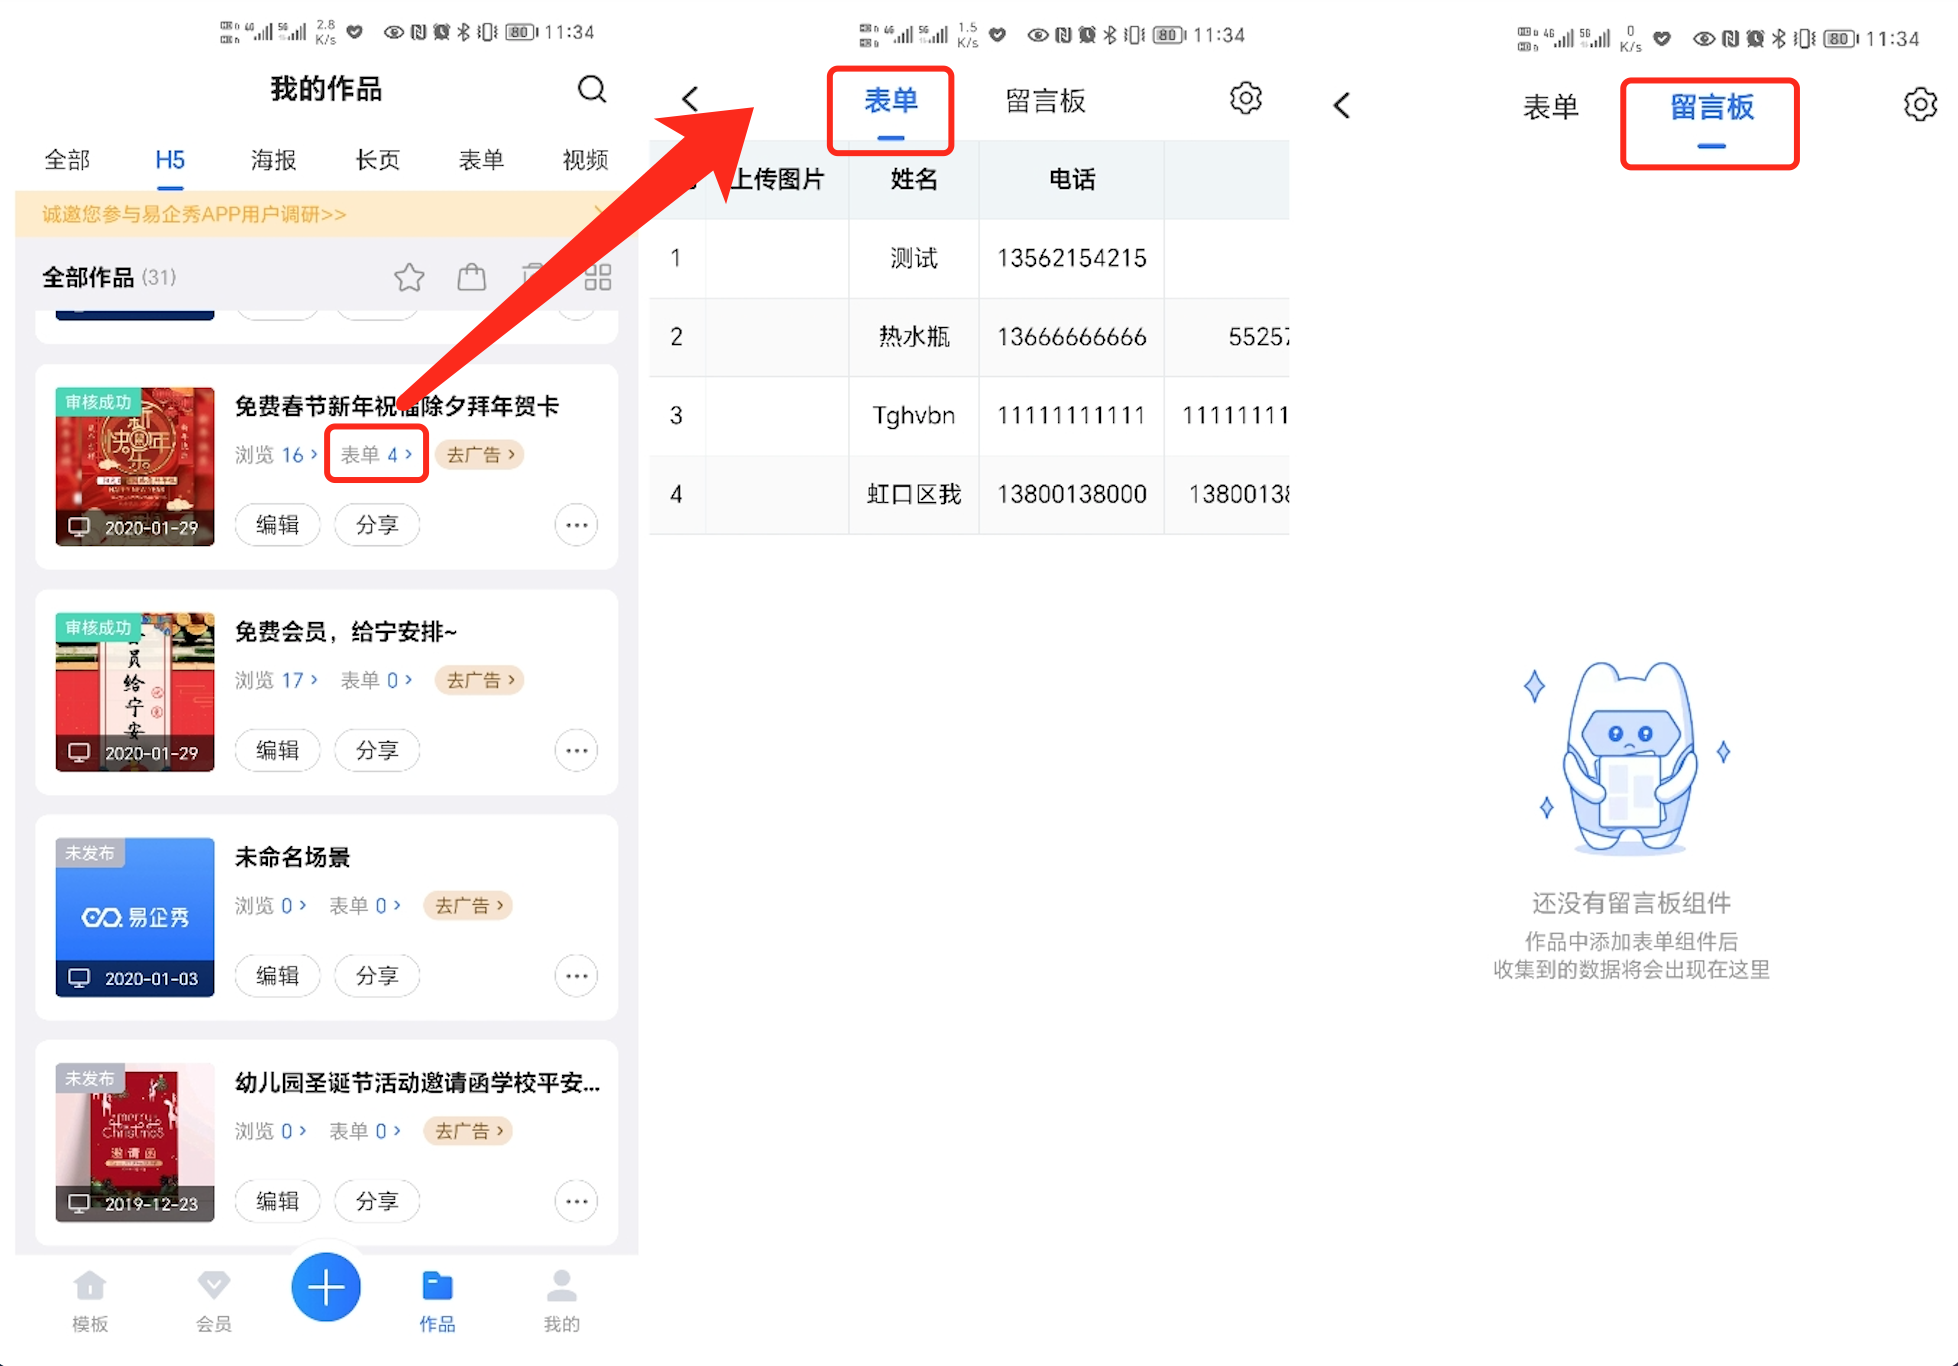
Task: Tap the search magnifier icon
Action: coord(591,89)
